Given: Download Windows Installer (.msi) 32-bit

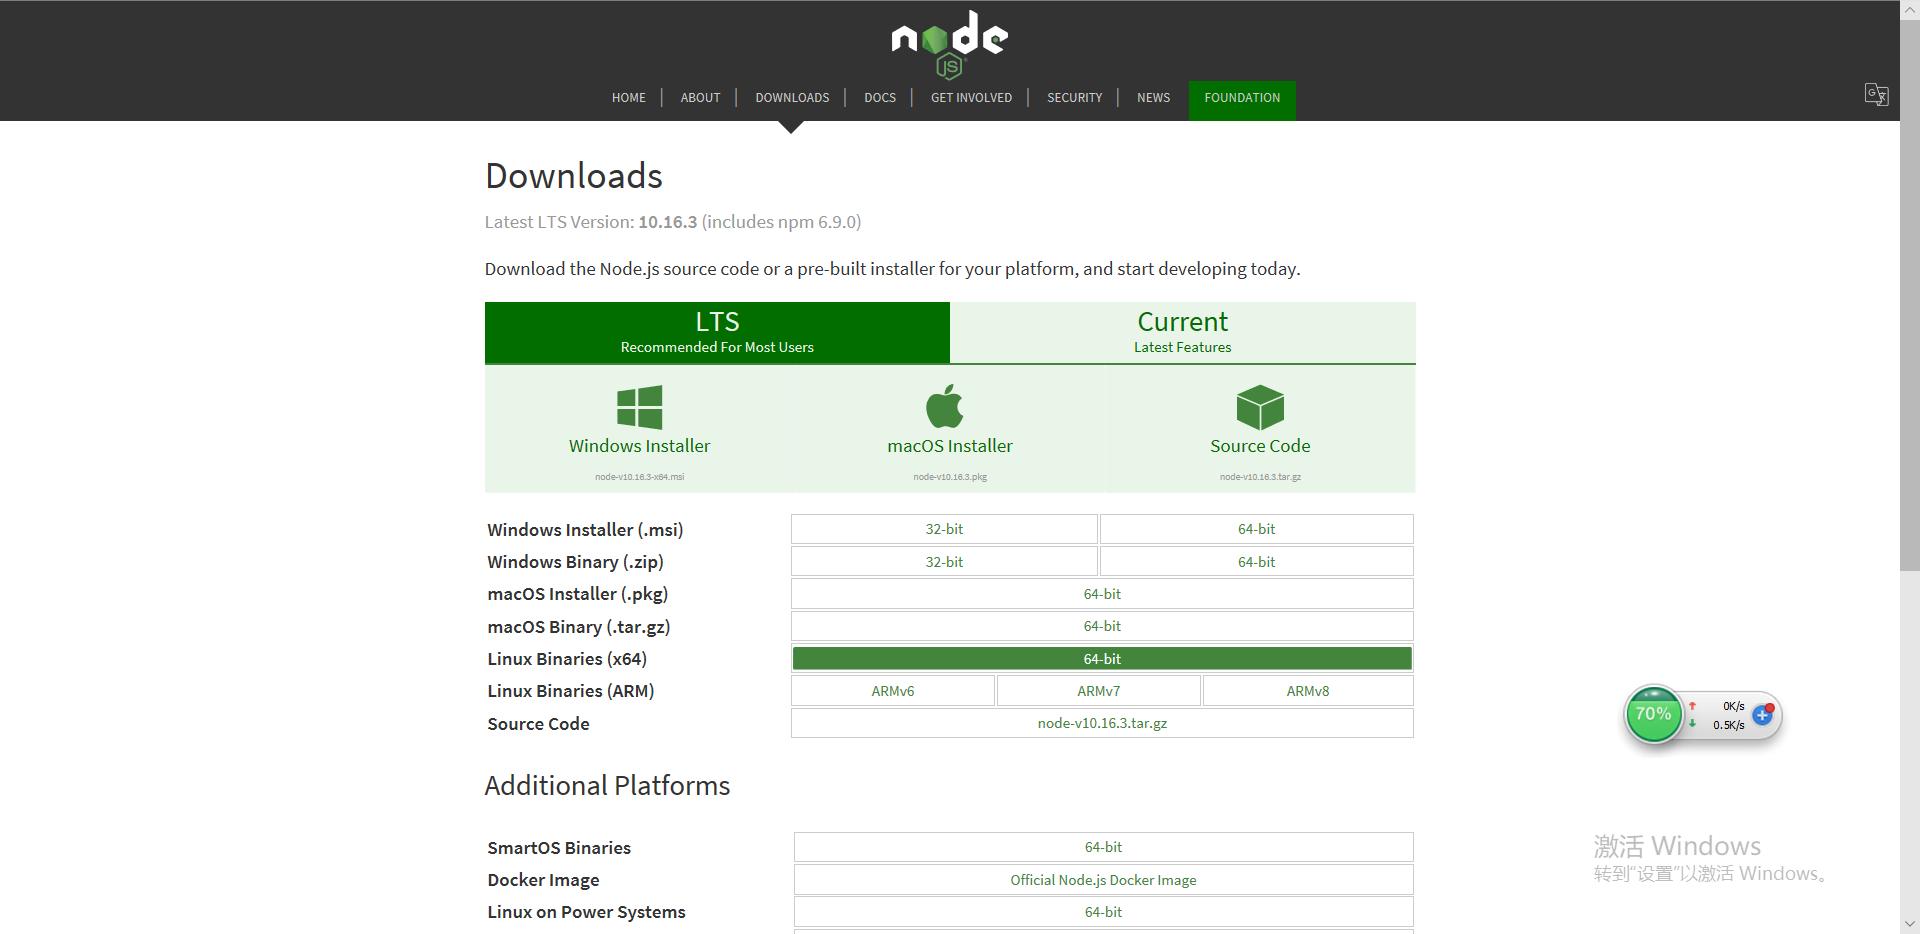Looking at the screenshot, I should point(944,529).
